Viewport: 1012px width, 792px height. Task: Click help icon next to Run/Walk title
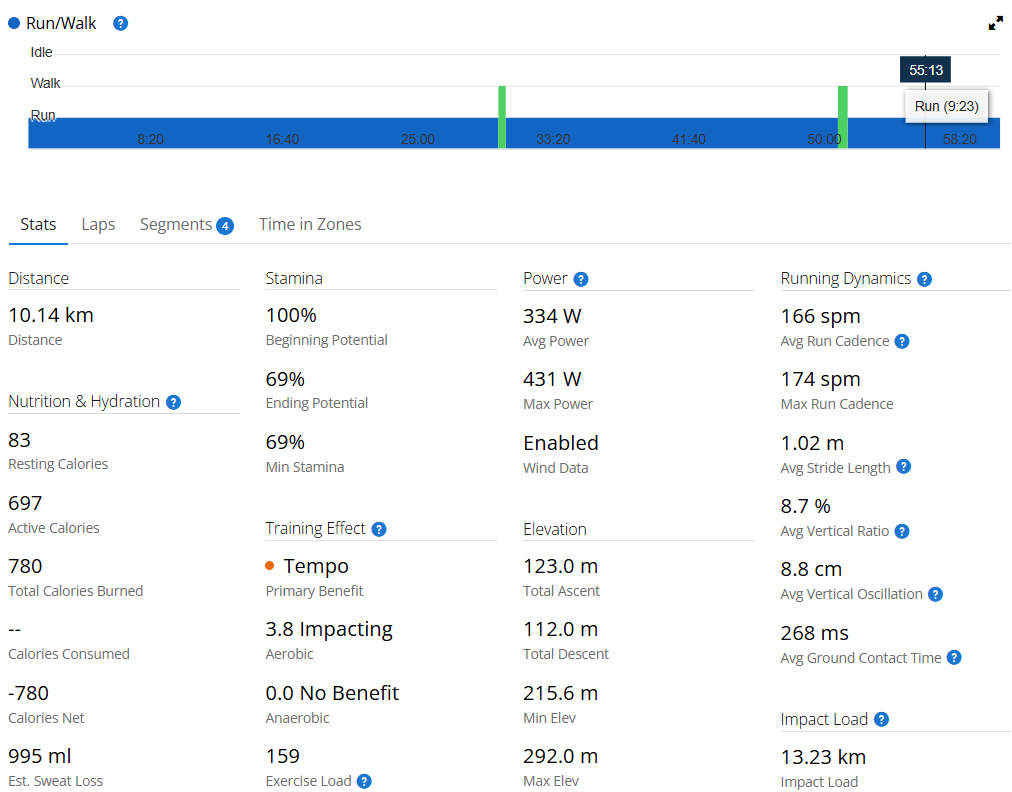[121, 23]
